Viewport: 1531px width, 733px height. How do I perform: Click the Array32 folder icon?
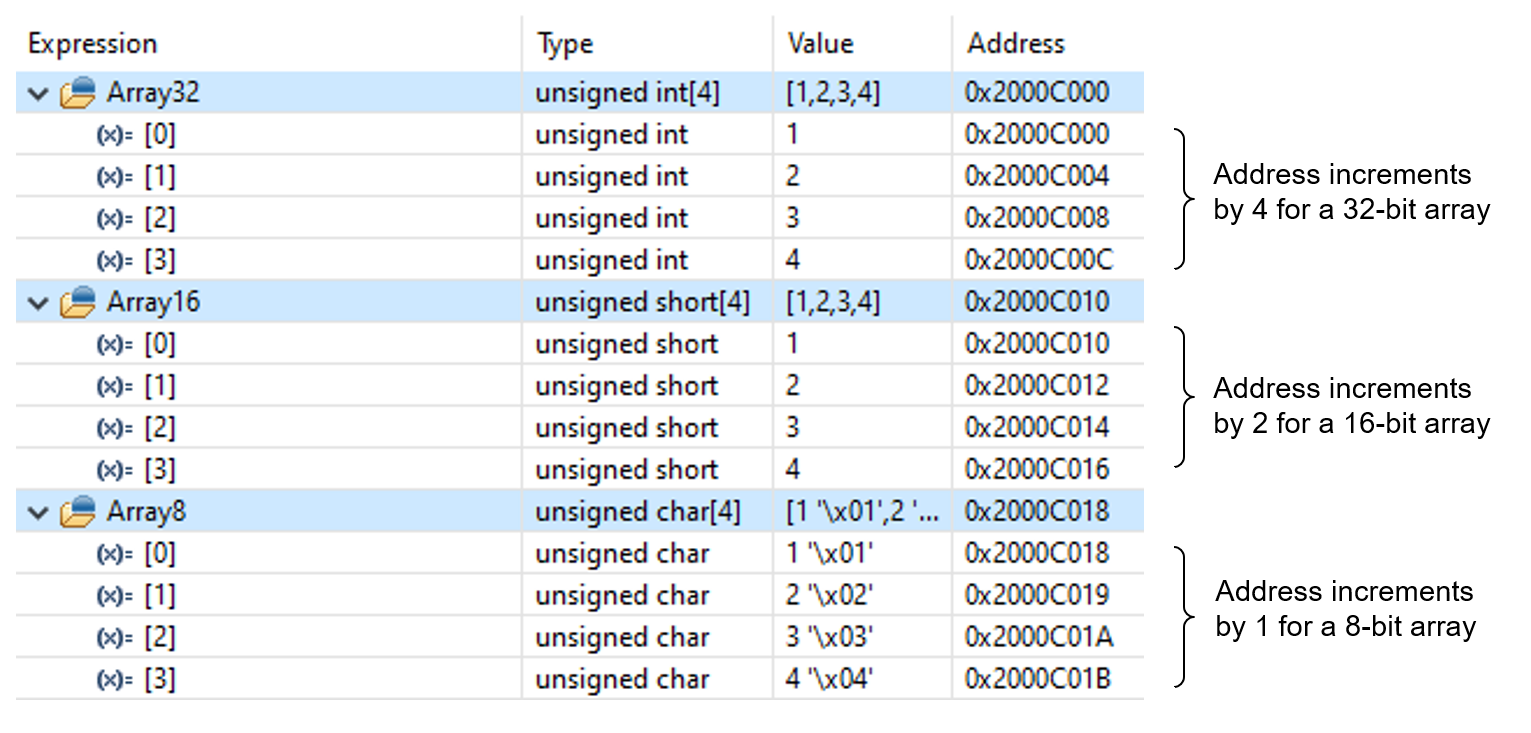click(x=78, y=93)
